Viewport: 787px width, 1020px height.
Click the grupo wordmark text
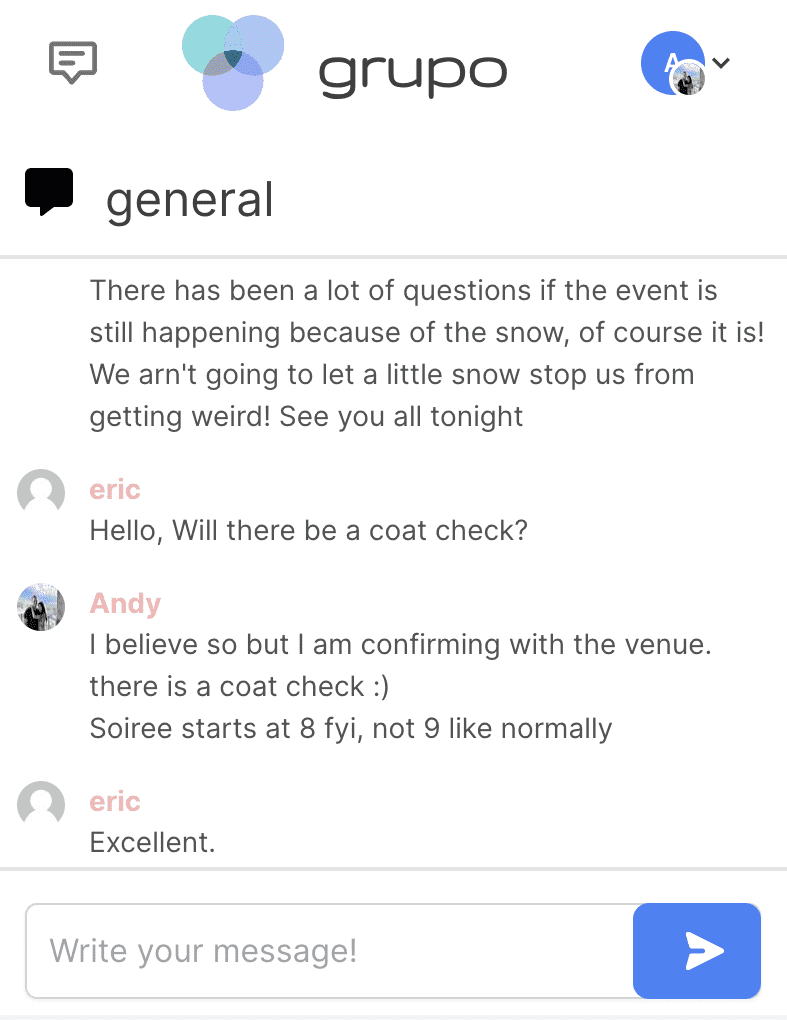412,71
